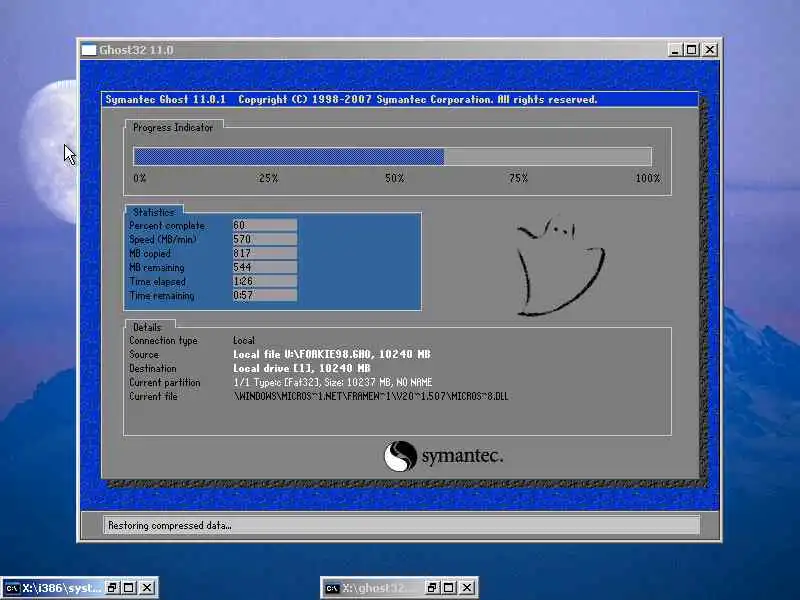This screenshot has width=800, height=600.
Task: Click the 50% progress scale marker
Action: [x=394, y=178]
